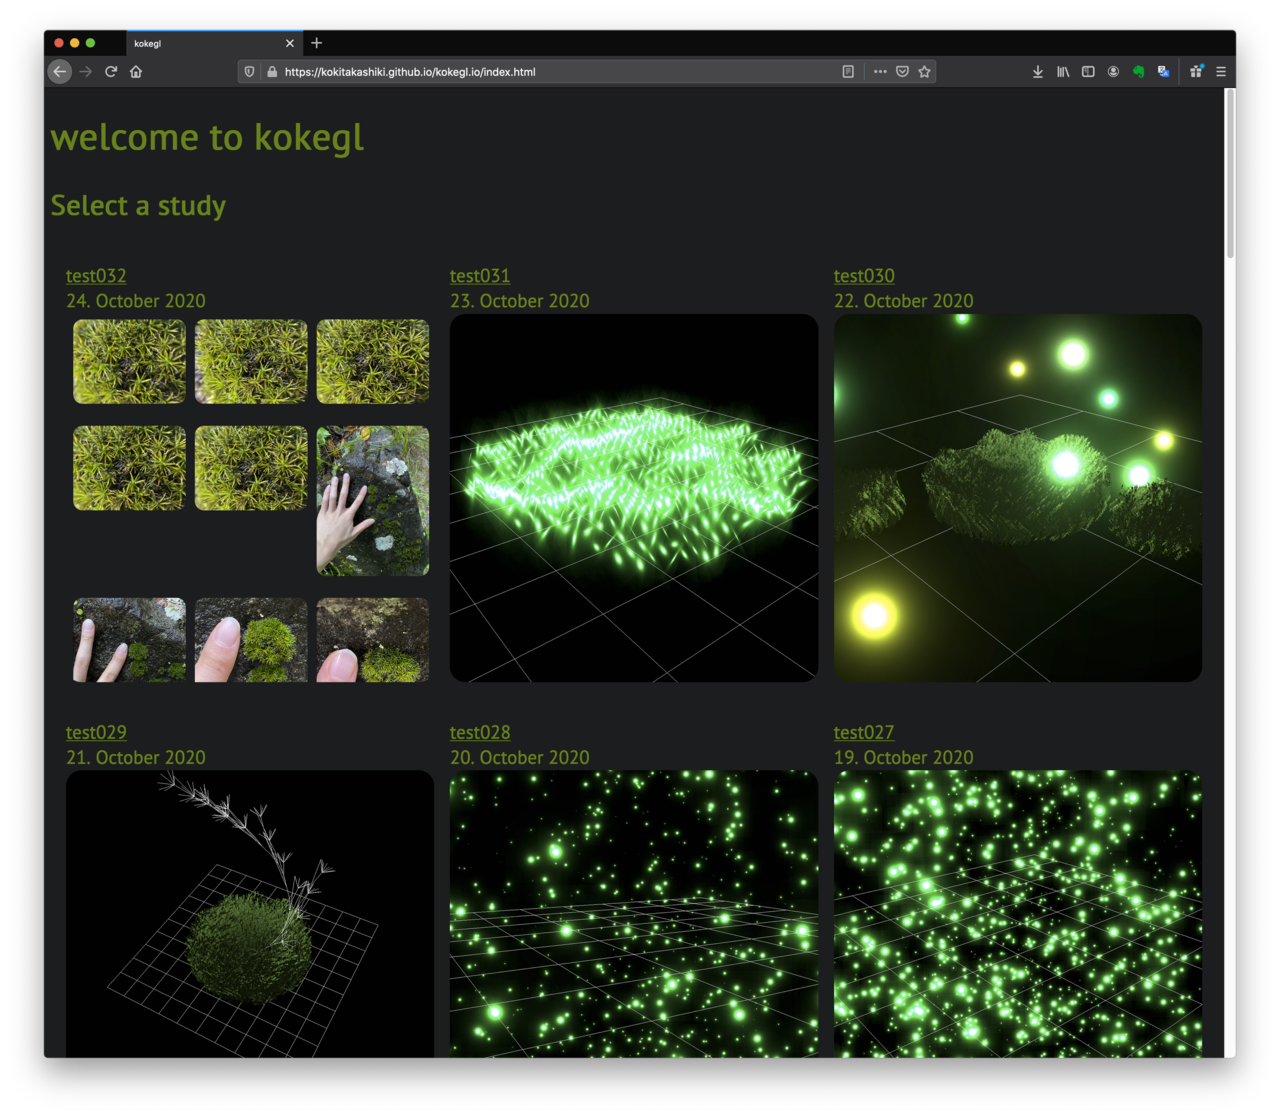Click the Evernote elephant extension
Screen dimensions: 1280x1116
click(x=1138, y=72)
